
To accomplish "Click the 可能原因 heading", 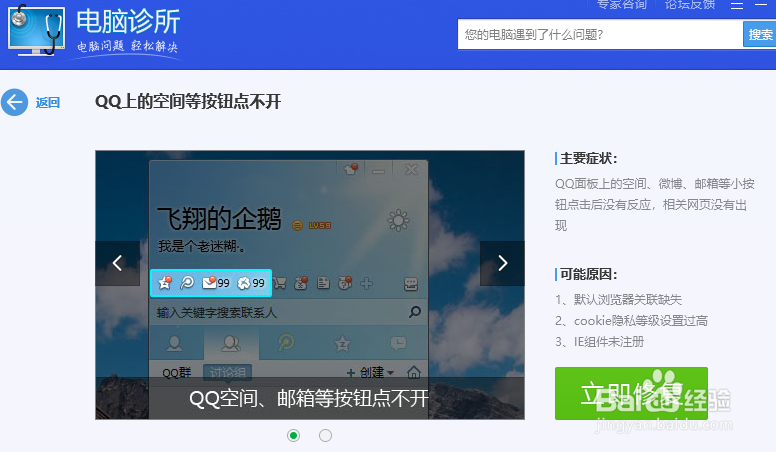I will [x=588, y=274].
